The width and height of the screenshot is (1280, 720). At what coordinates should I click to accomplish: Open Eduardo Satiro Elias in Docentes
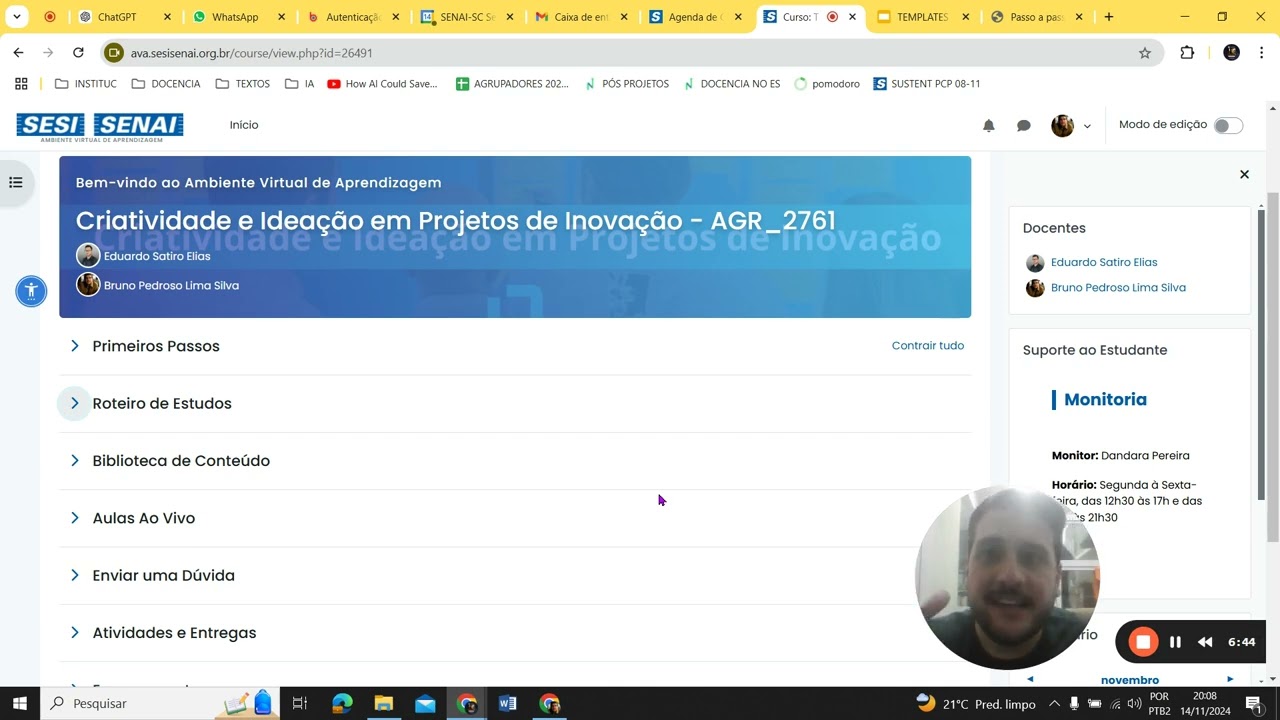(x=1104, y=262)
